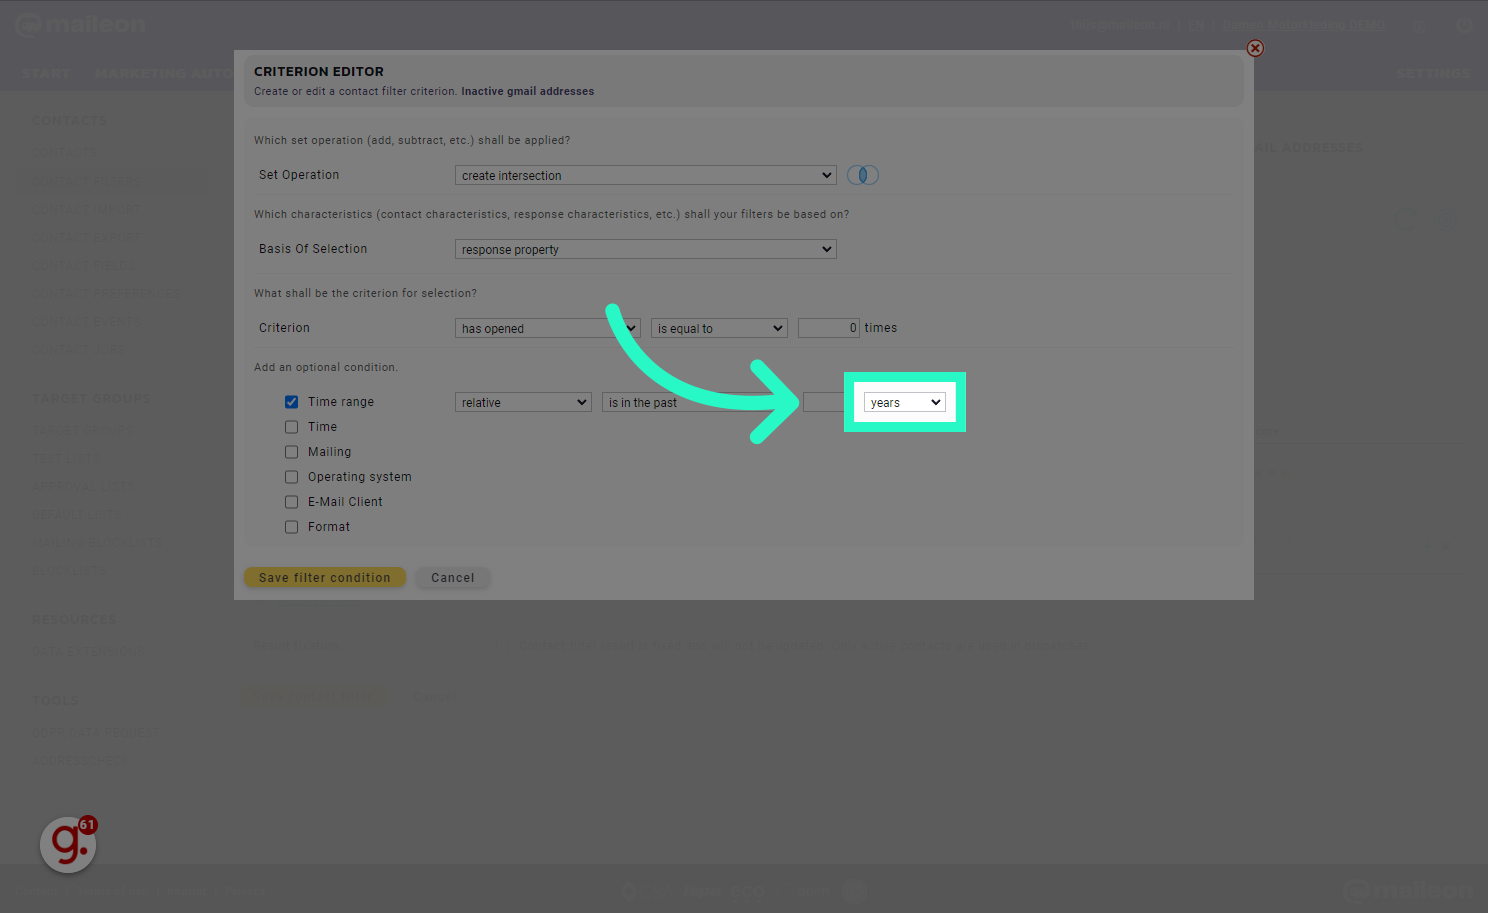Select CONTACT PREFERENCES in the sidebar
The height and width of the screenshot is (913, 1488).
coord(107,294)
